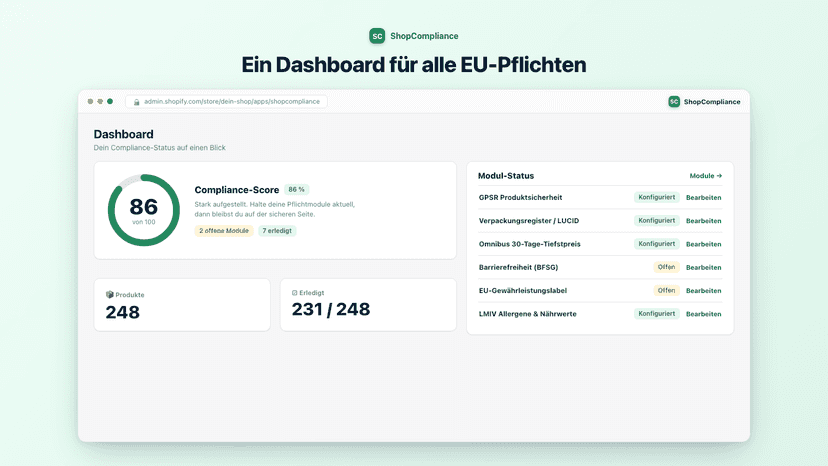Screen dimensions: 828x466
Task: Click the Offen badge for EU-Gewährleistungslabel
Action: 666,290
